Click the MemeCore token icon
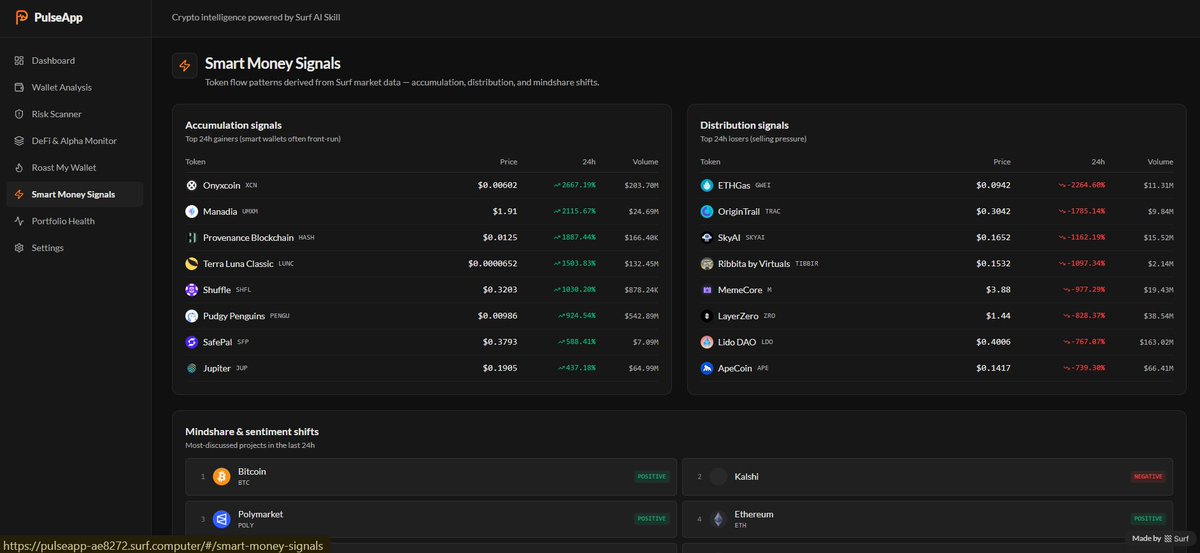 (707, 289)
